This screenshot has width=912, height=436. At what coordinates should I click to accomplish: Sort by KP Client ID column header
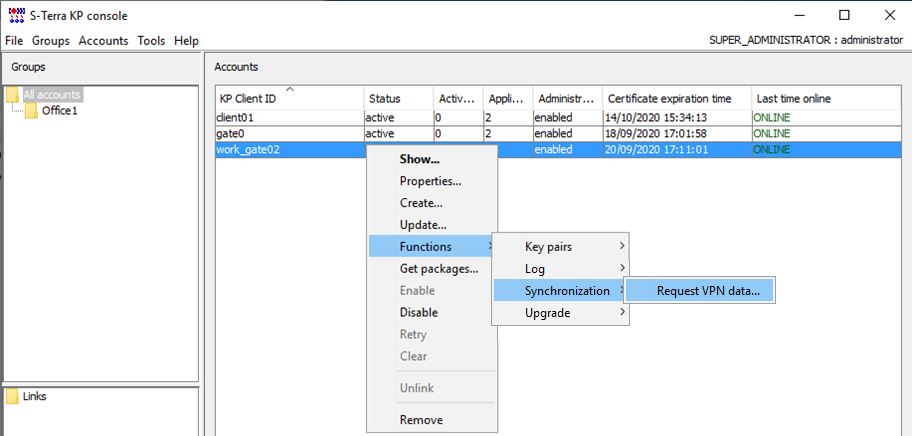pos(290,98)
